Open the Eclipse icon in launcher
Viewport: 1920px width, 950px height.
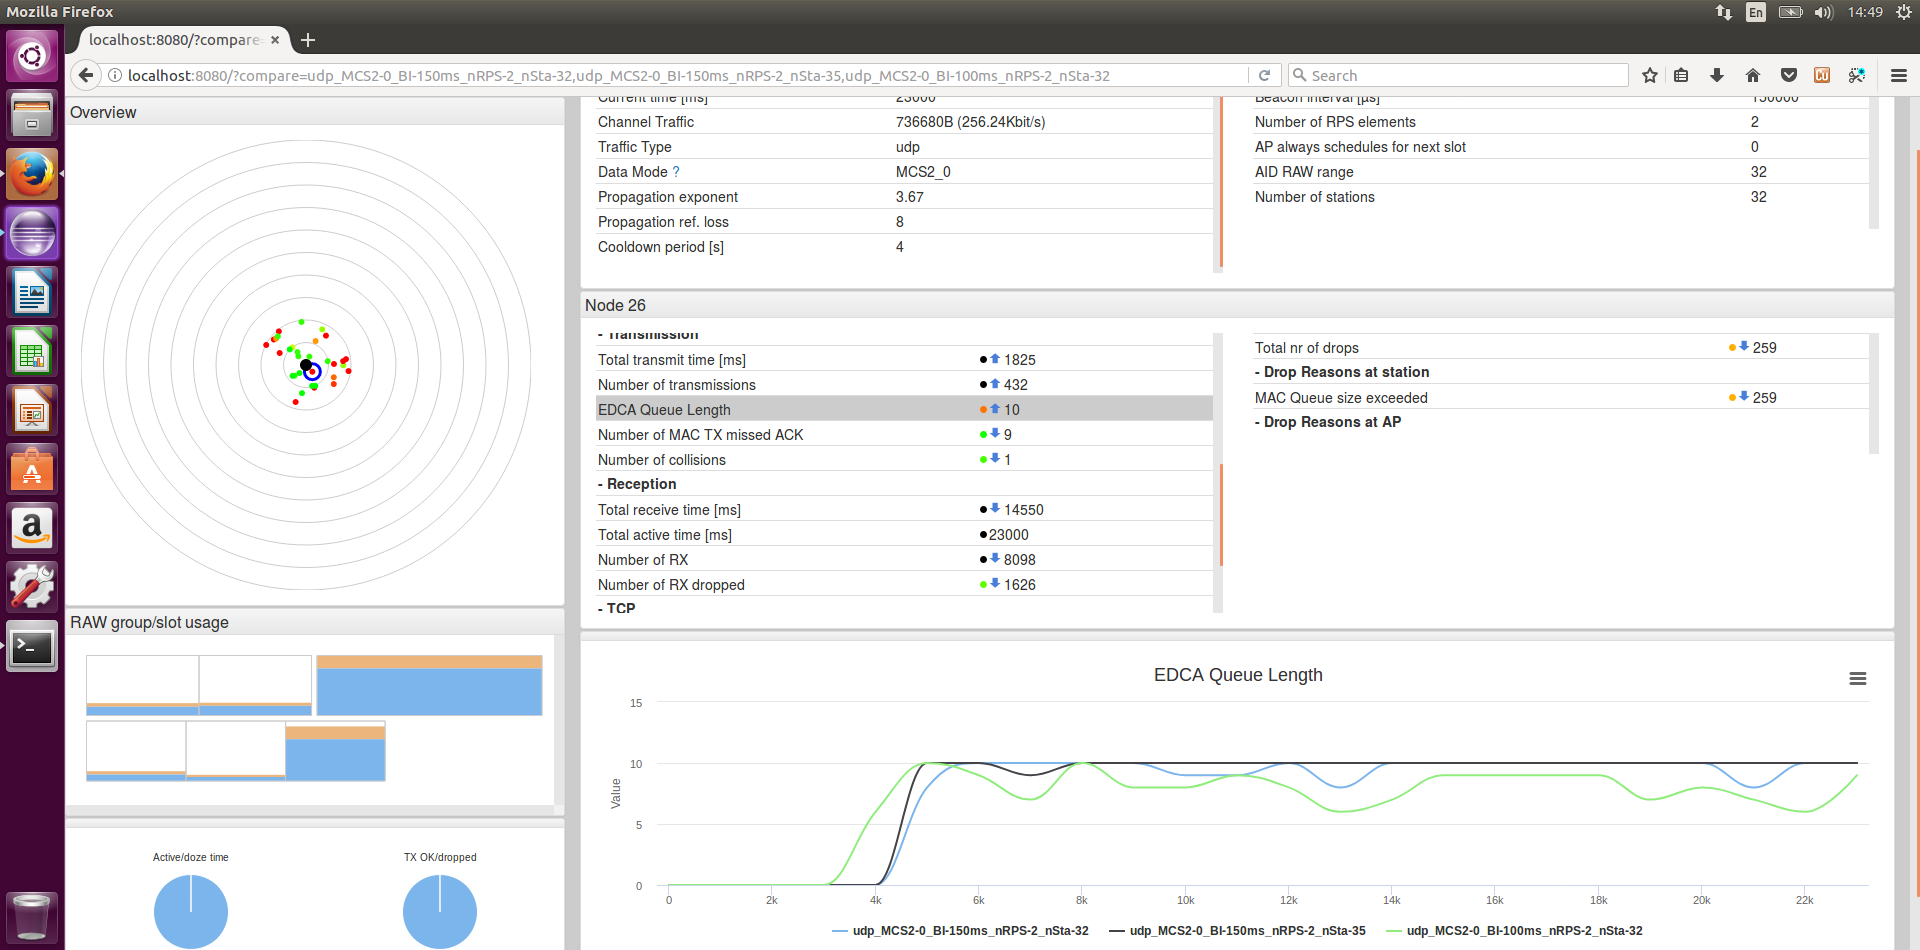(x=32, y=234)
